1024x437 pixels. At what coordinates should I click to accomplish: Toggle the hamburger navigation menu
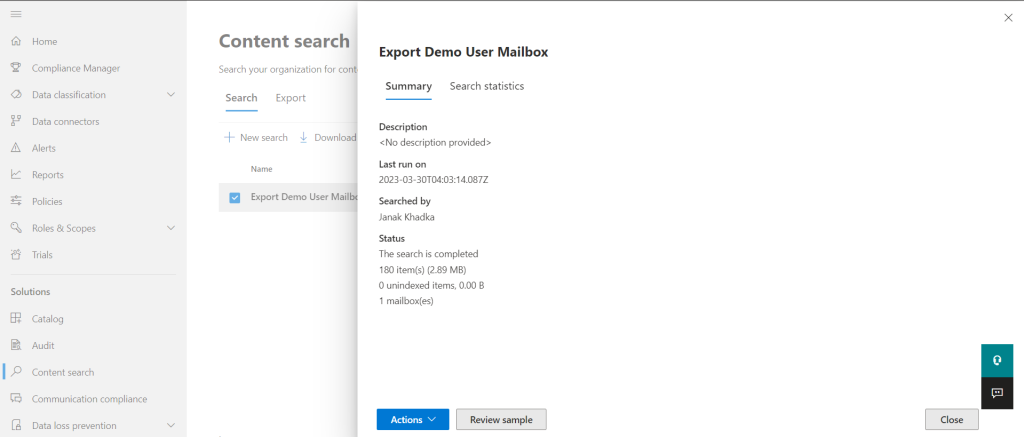coord(16,14)
